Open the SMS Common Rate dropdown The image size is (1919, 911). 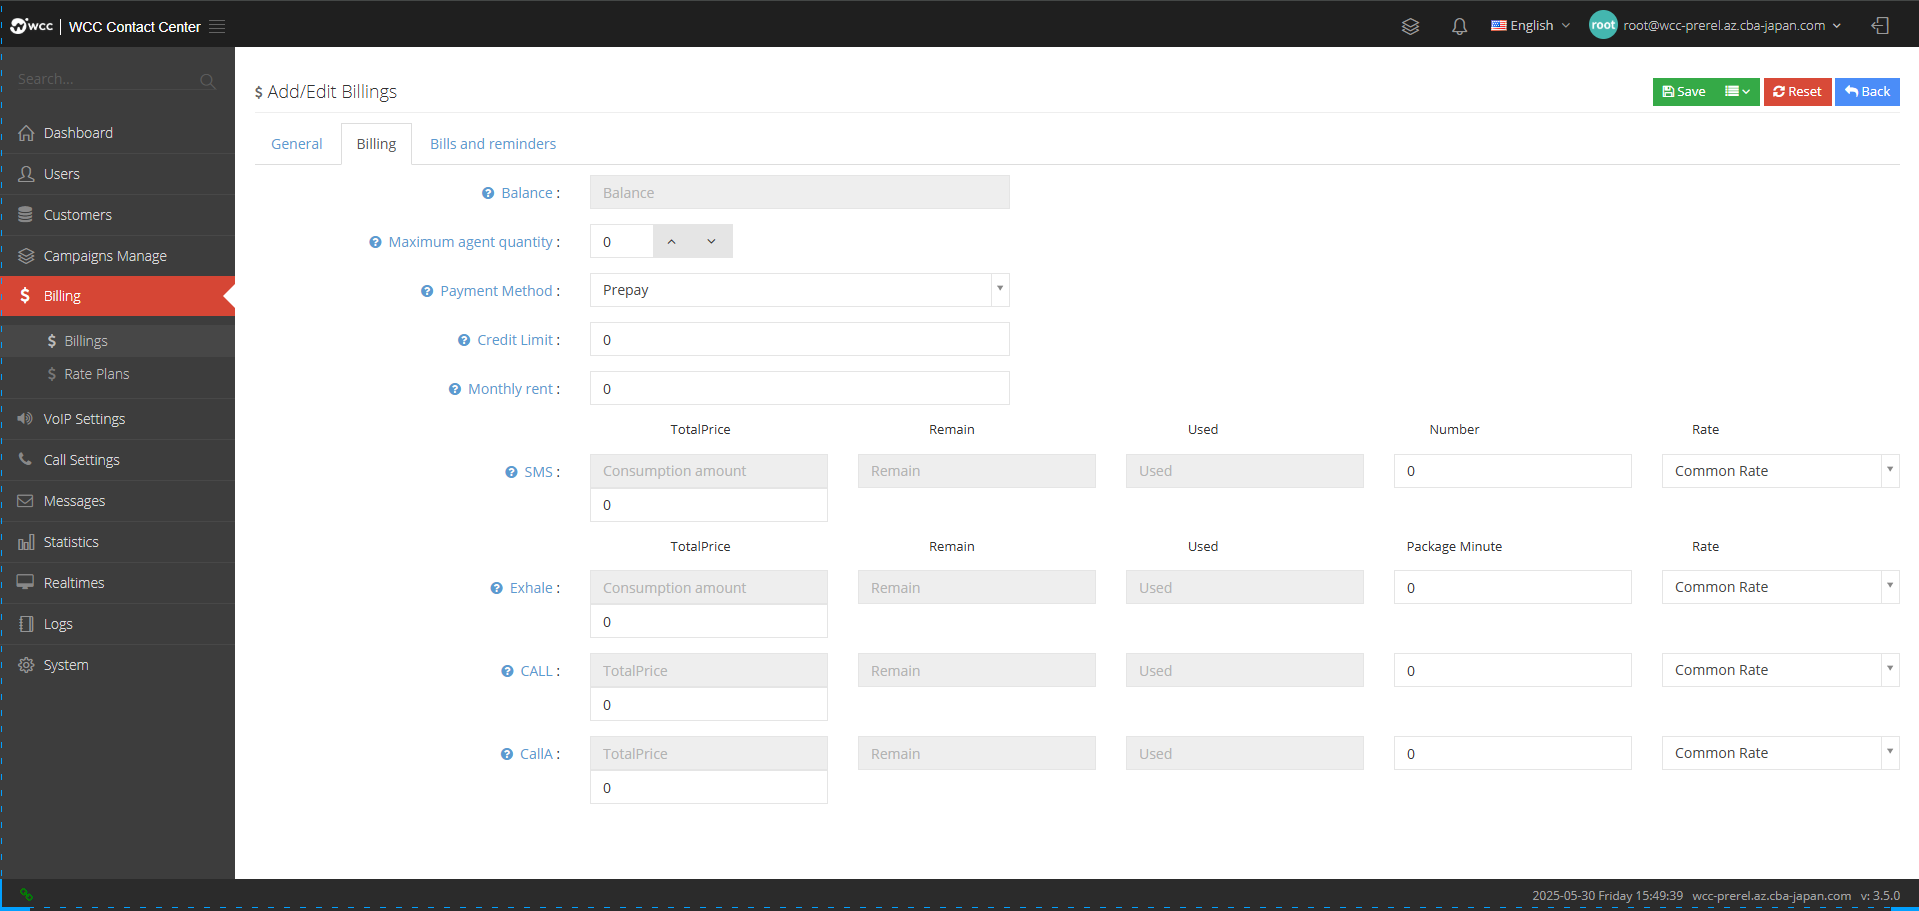pyautogui.click(x=1780, y=471)
